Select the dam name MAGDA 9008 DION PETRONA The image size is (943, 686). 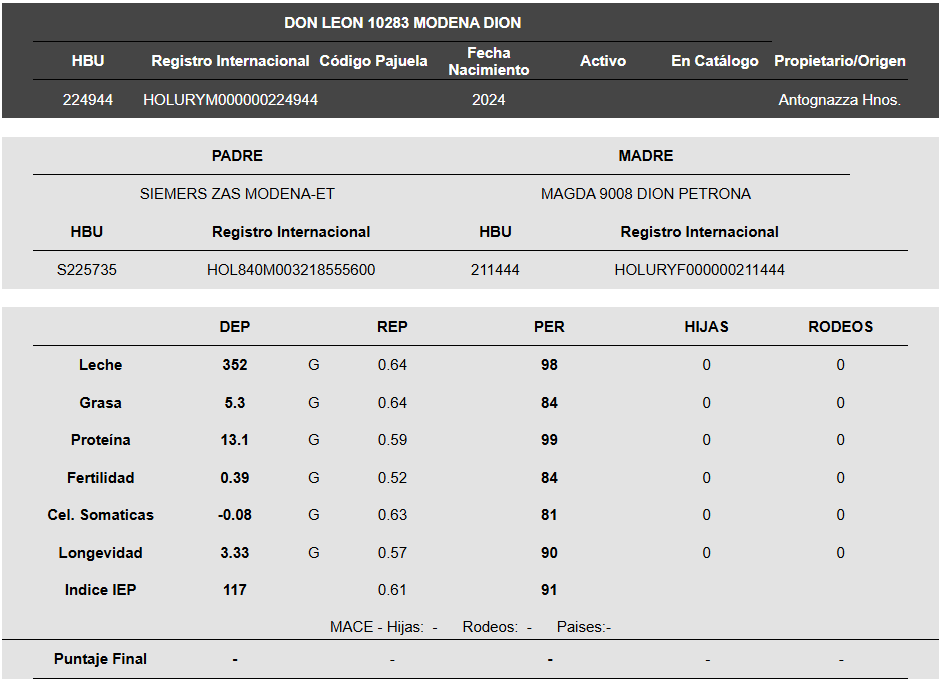645,194
